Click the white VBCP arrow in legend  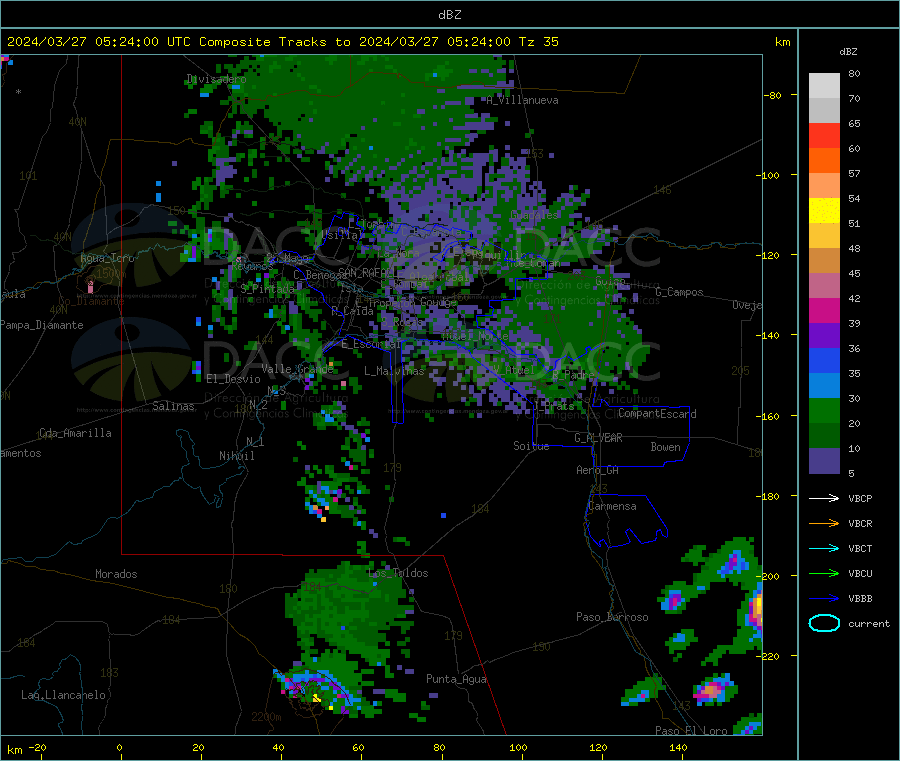824,498
